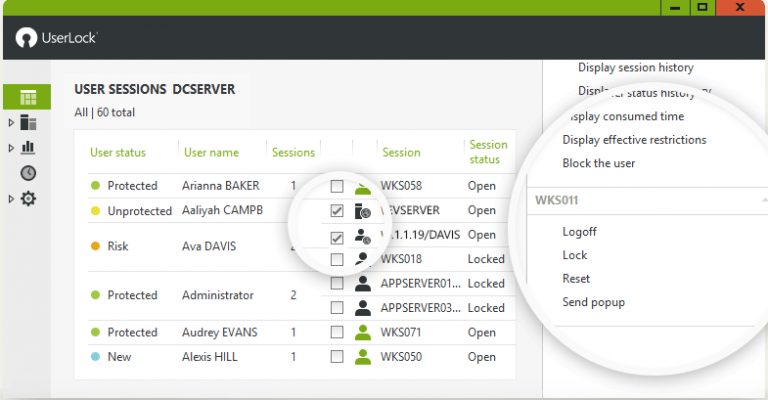The height and width of the screenshot is (400, 768).
Task: Select the Arianna BAKER user name
Action: click(221, 186)
